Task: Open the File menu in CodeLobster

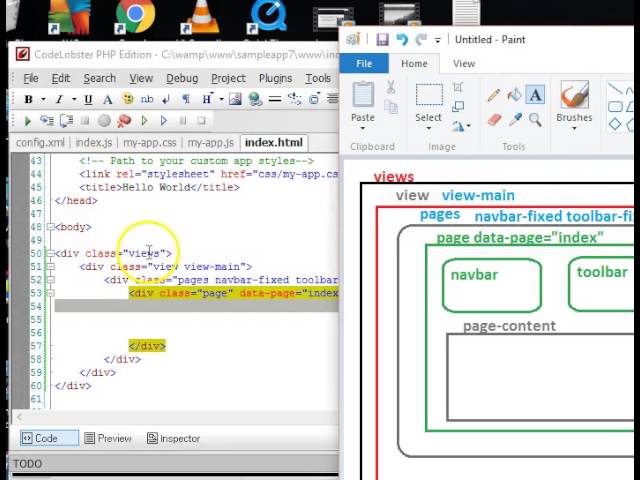Action: click(x=31, y=78)
